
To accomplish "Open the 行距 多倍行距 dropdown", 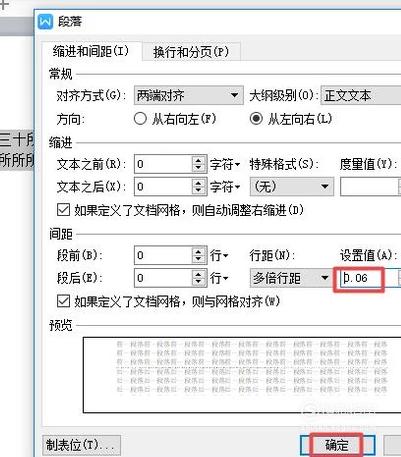I will pyautogui.click(x=292, y=278).
